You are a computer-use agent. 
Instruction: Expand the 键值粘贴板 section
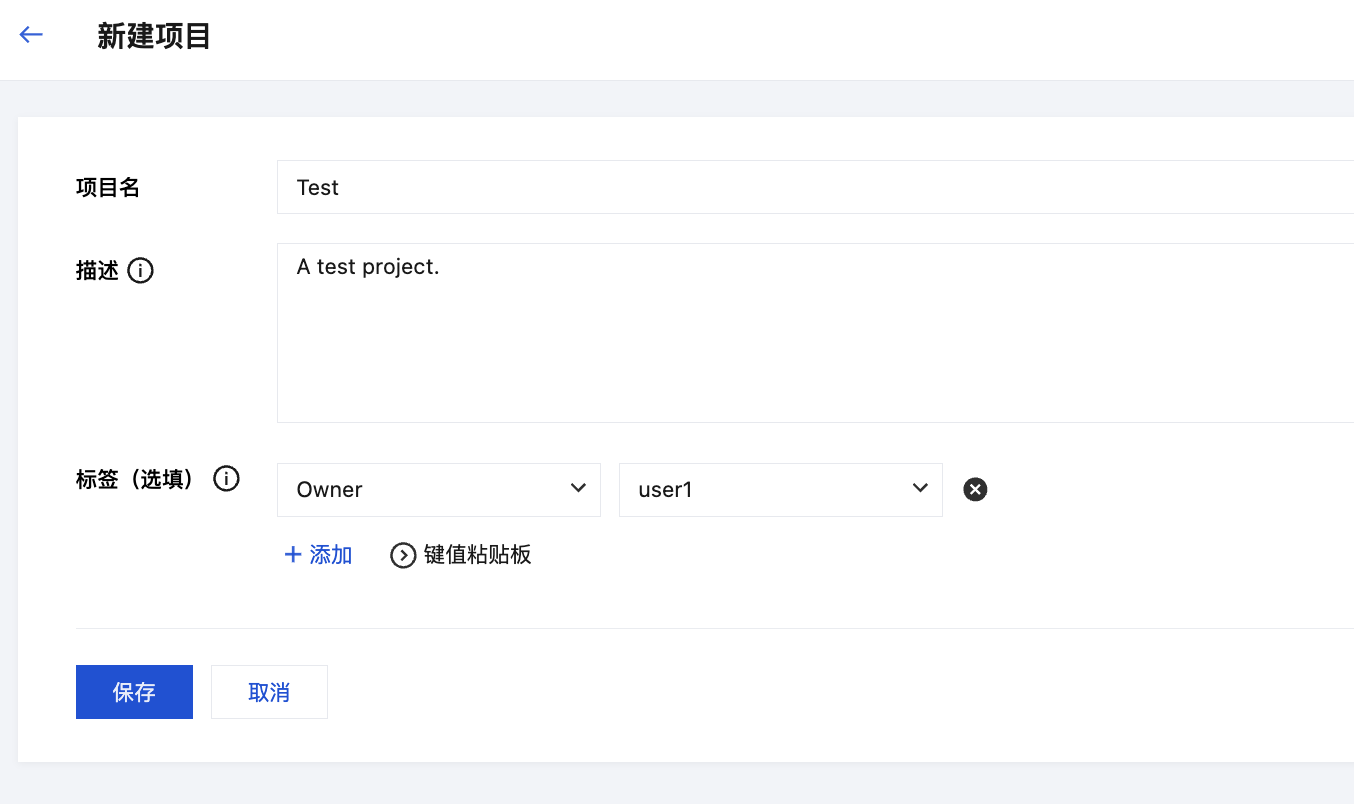pos(477,555)
